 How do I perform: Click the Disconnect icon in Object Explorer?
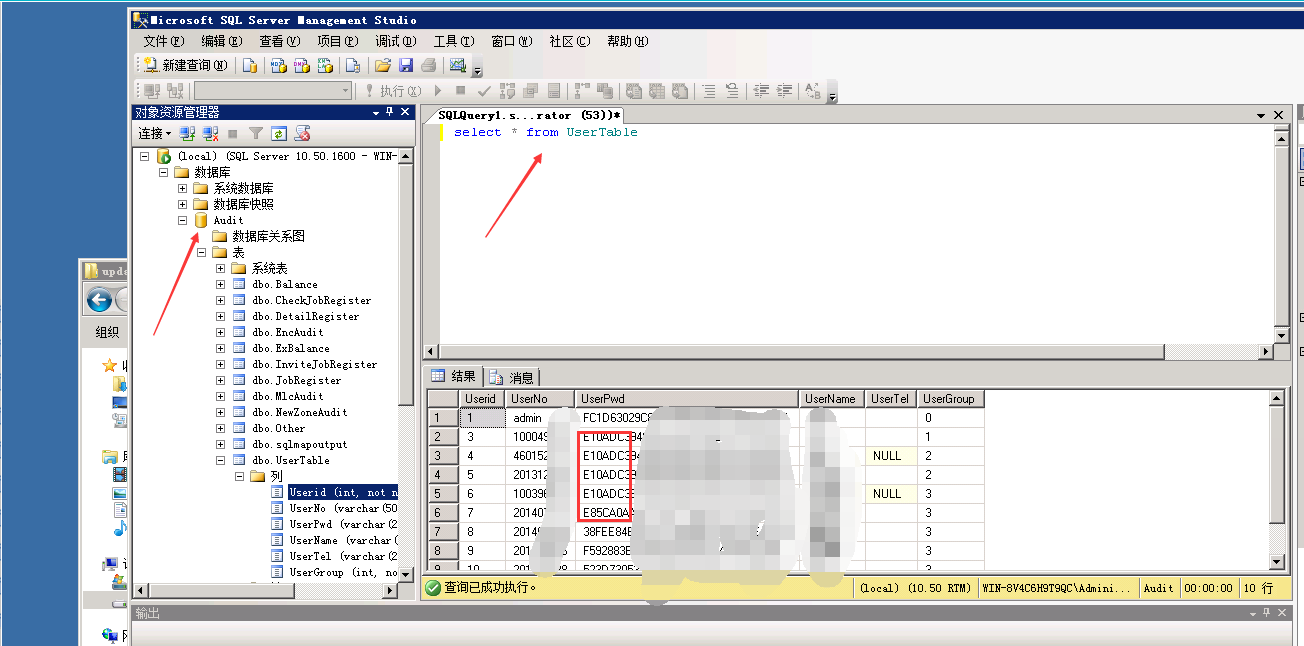pyautogui.click(x=210, y=133)
